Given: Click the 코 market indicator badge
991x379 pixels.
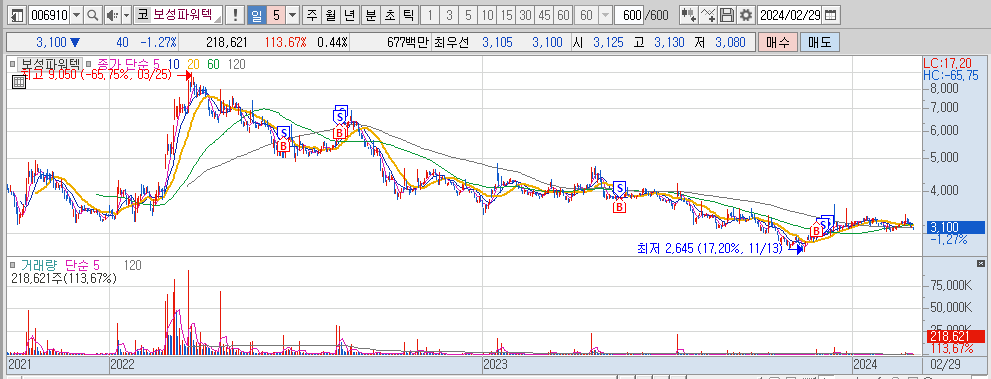Looking at the screenshot, I should coord(143,15).
